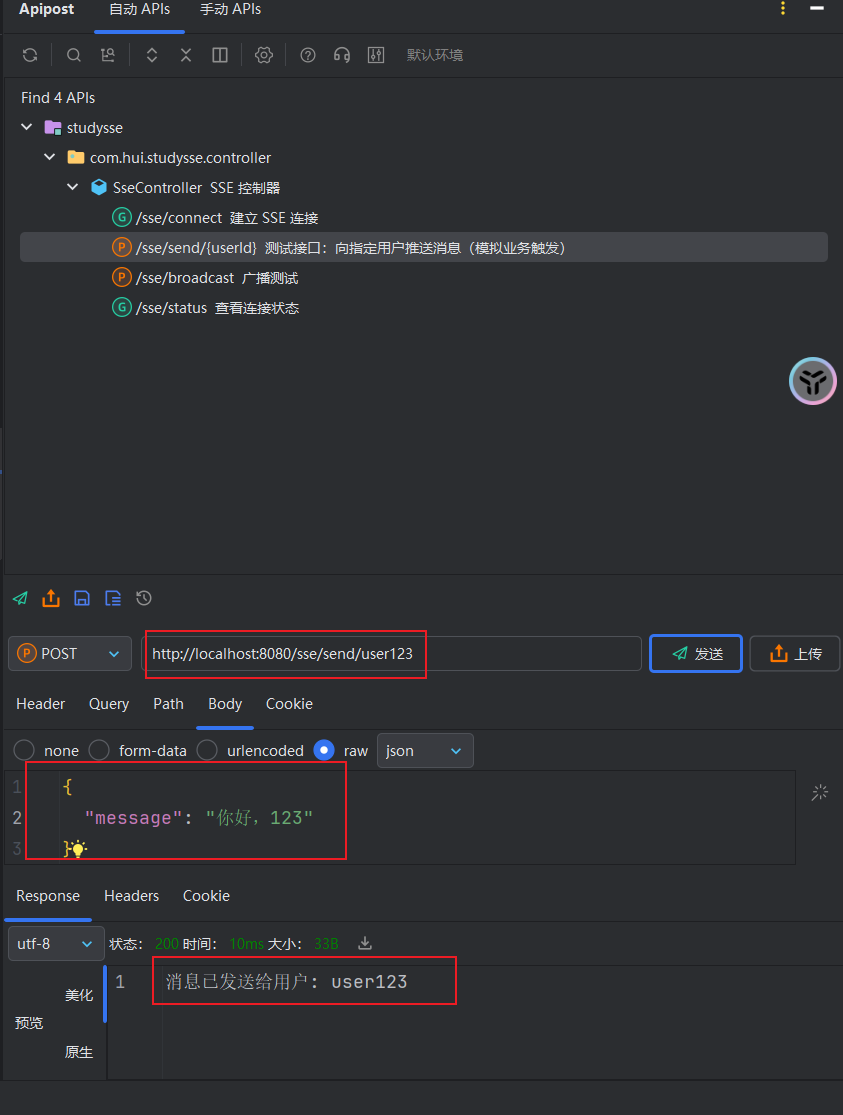Switch to the 自动 APIs tab
The height and width of the screenshot is (1115, 843).
(139, 10)
